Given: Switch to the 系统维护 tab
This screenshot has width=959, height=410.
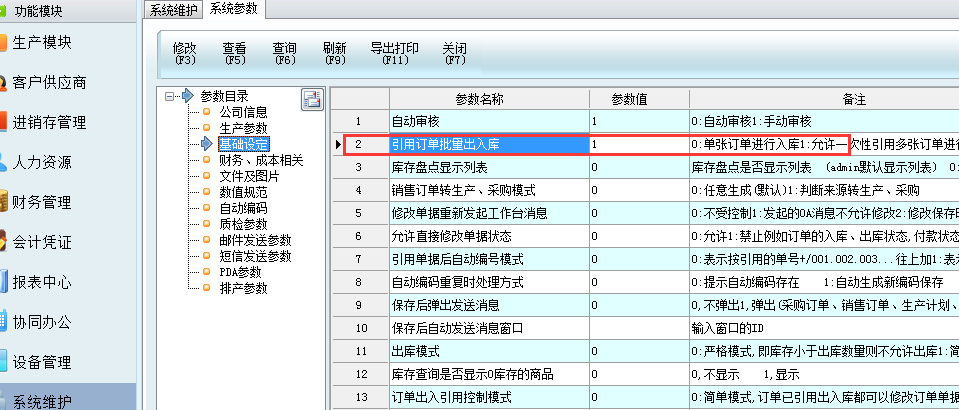Looking at the screenshot, I should click(x=174, y=8).
